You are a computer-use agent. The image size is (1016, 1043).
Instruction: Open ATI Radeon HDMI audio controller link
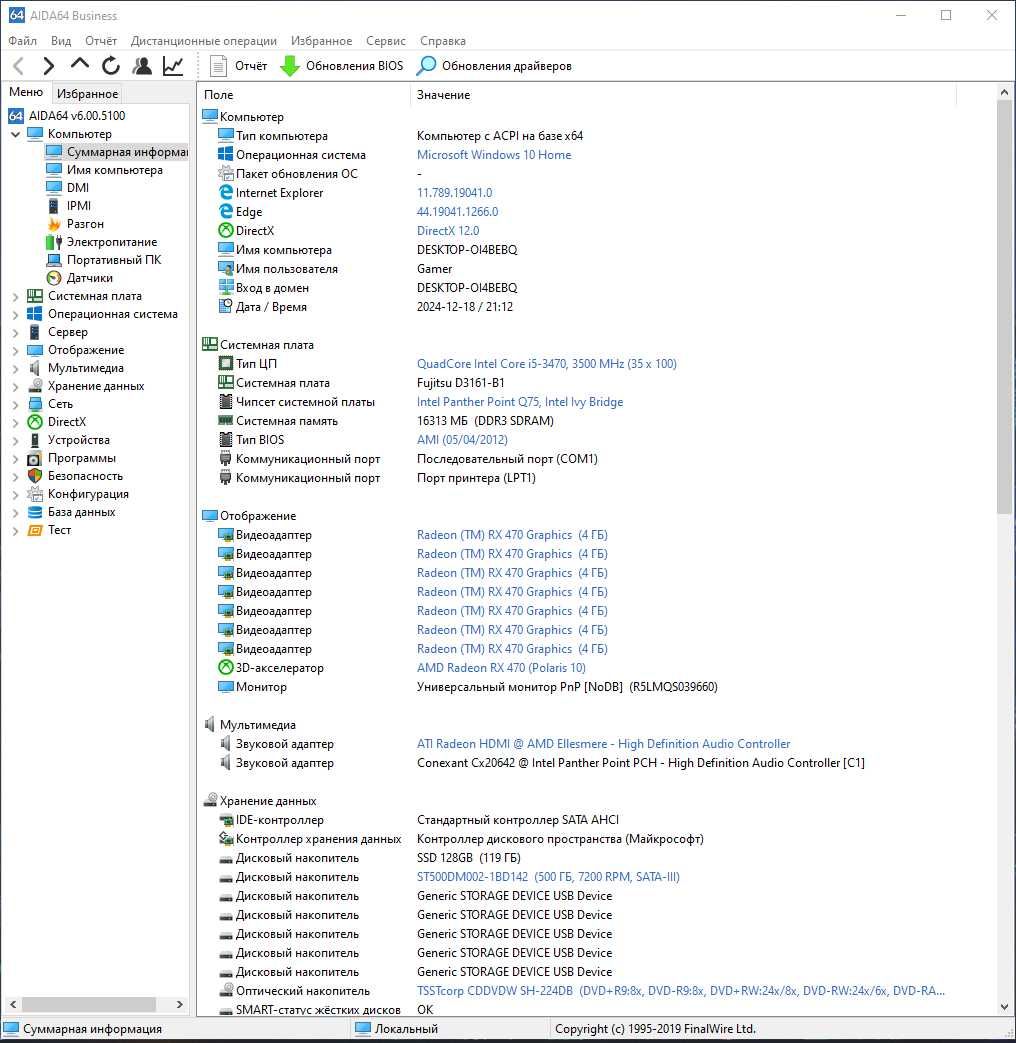click(603, 743)
